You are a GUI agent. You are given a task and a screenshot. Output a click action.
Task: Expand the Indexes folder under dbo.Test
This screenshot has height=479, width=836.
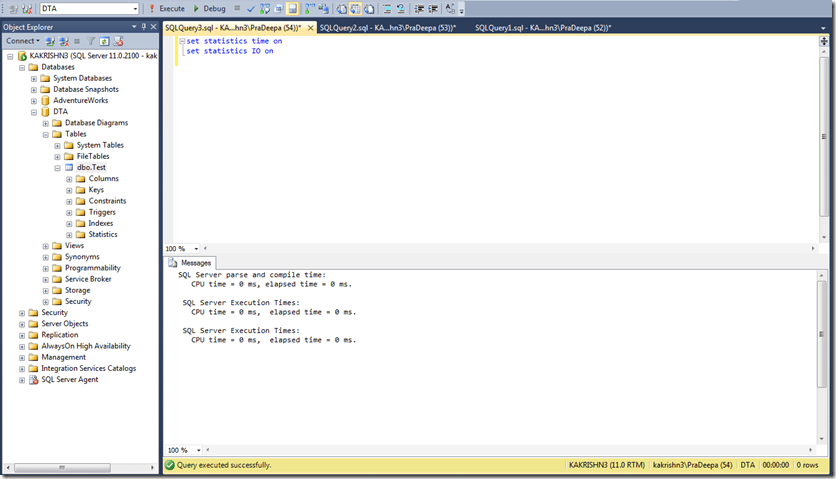click(69, 223)
